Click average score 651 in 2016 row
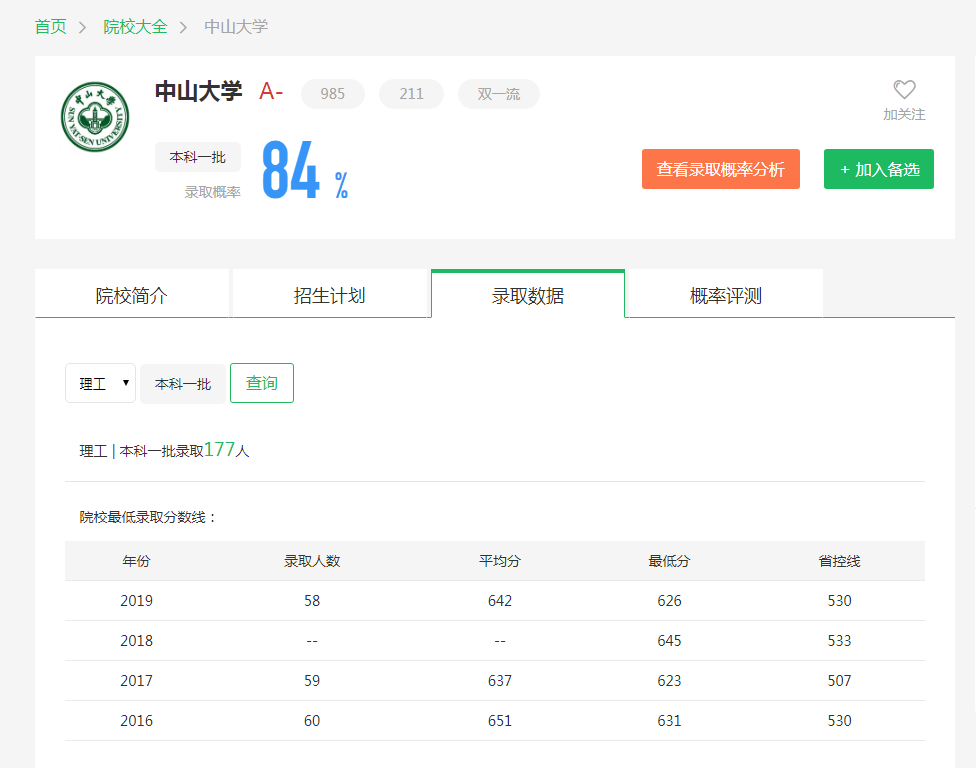976x768 pixels. (x=500, y=720)
